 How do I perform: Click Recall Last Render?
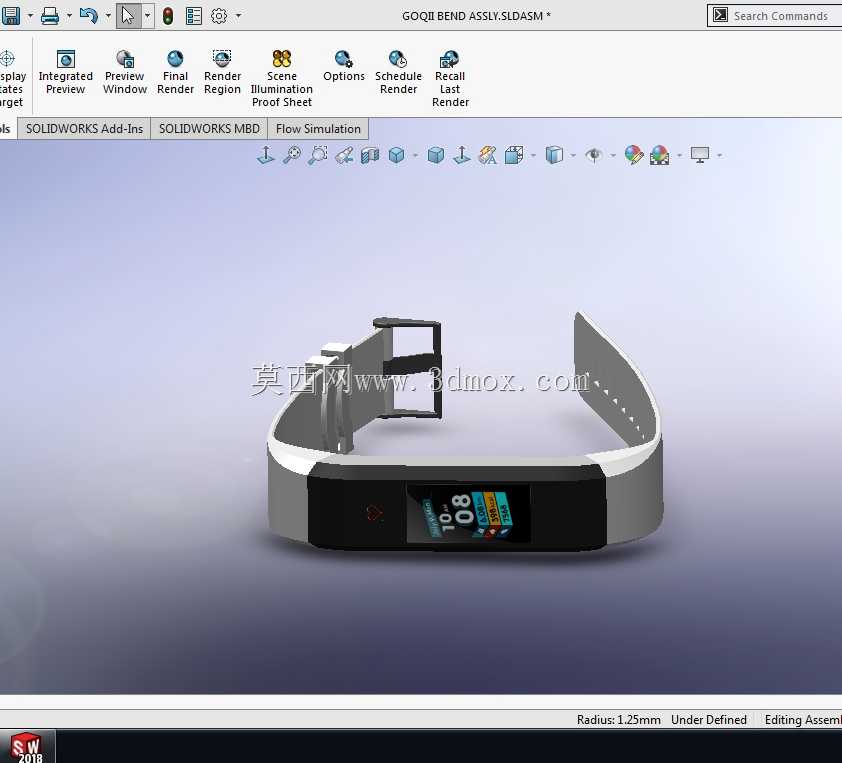pos(450,78)
